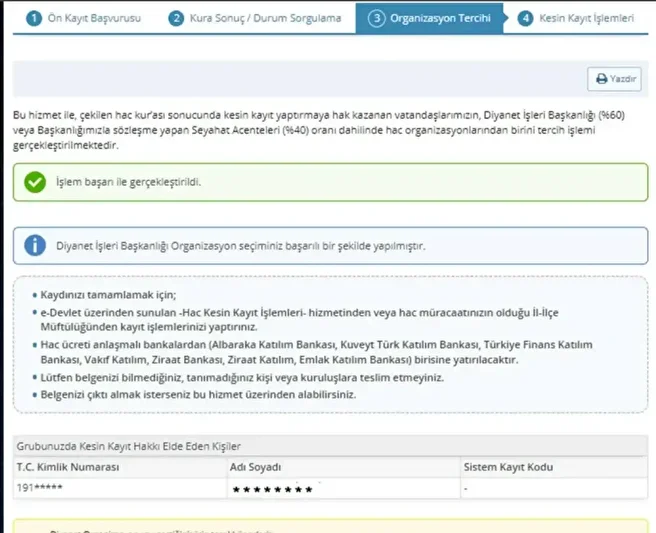656x533 pixels.
Task: Click the blue information icon
Action: [x=35, y=246]
